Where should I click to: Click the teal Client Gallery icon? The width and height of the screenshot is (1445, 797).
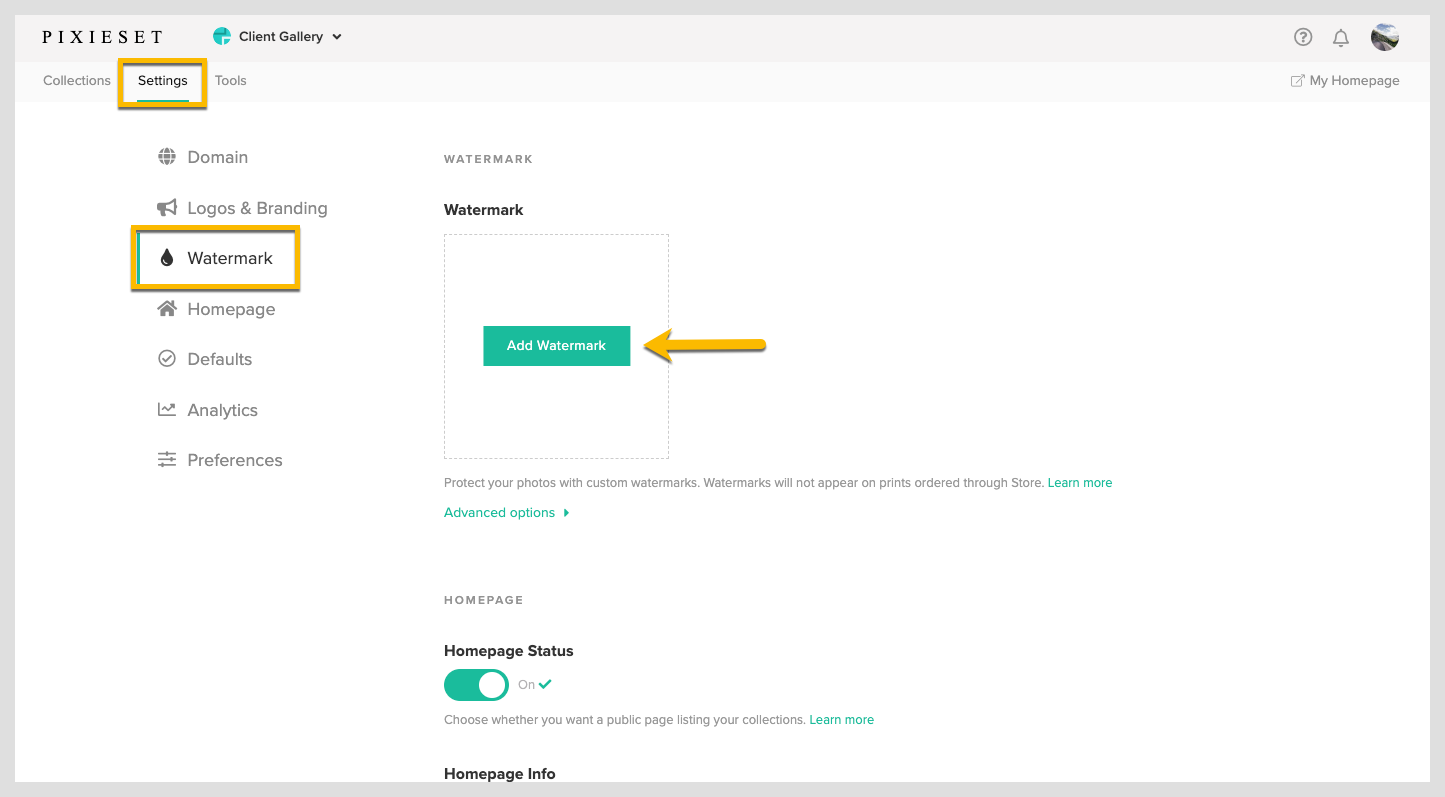click(222, 37)
